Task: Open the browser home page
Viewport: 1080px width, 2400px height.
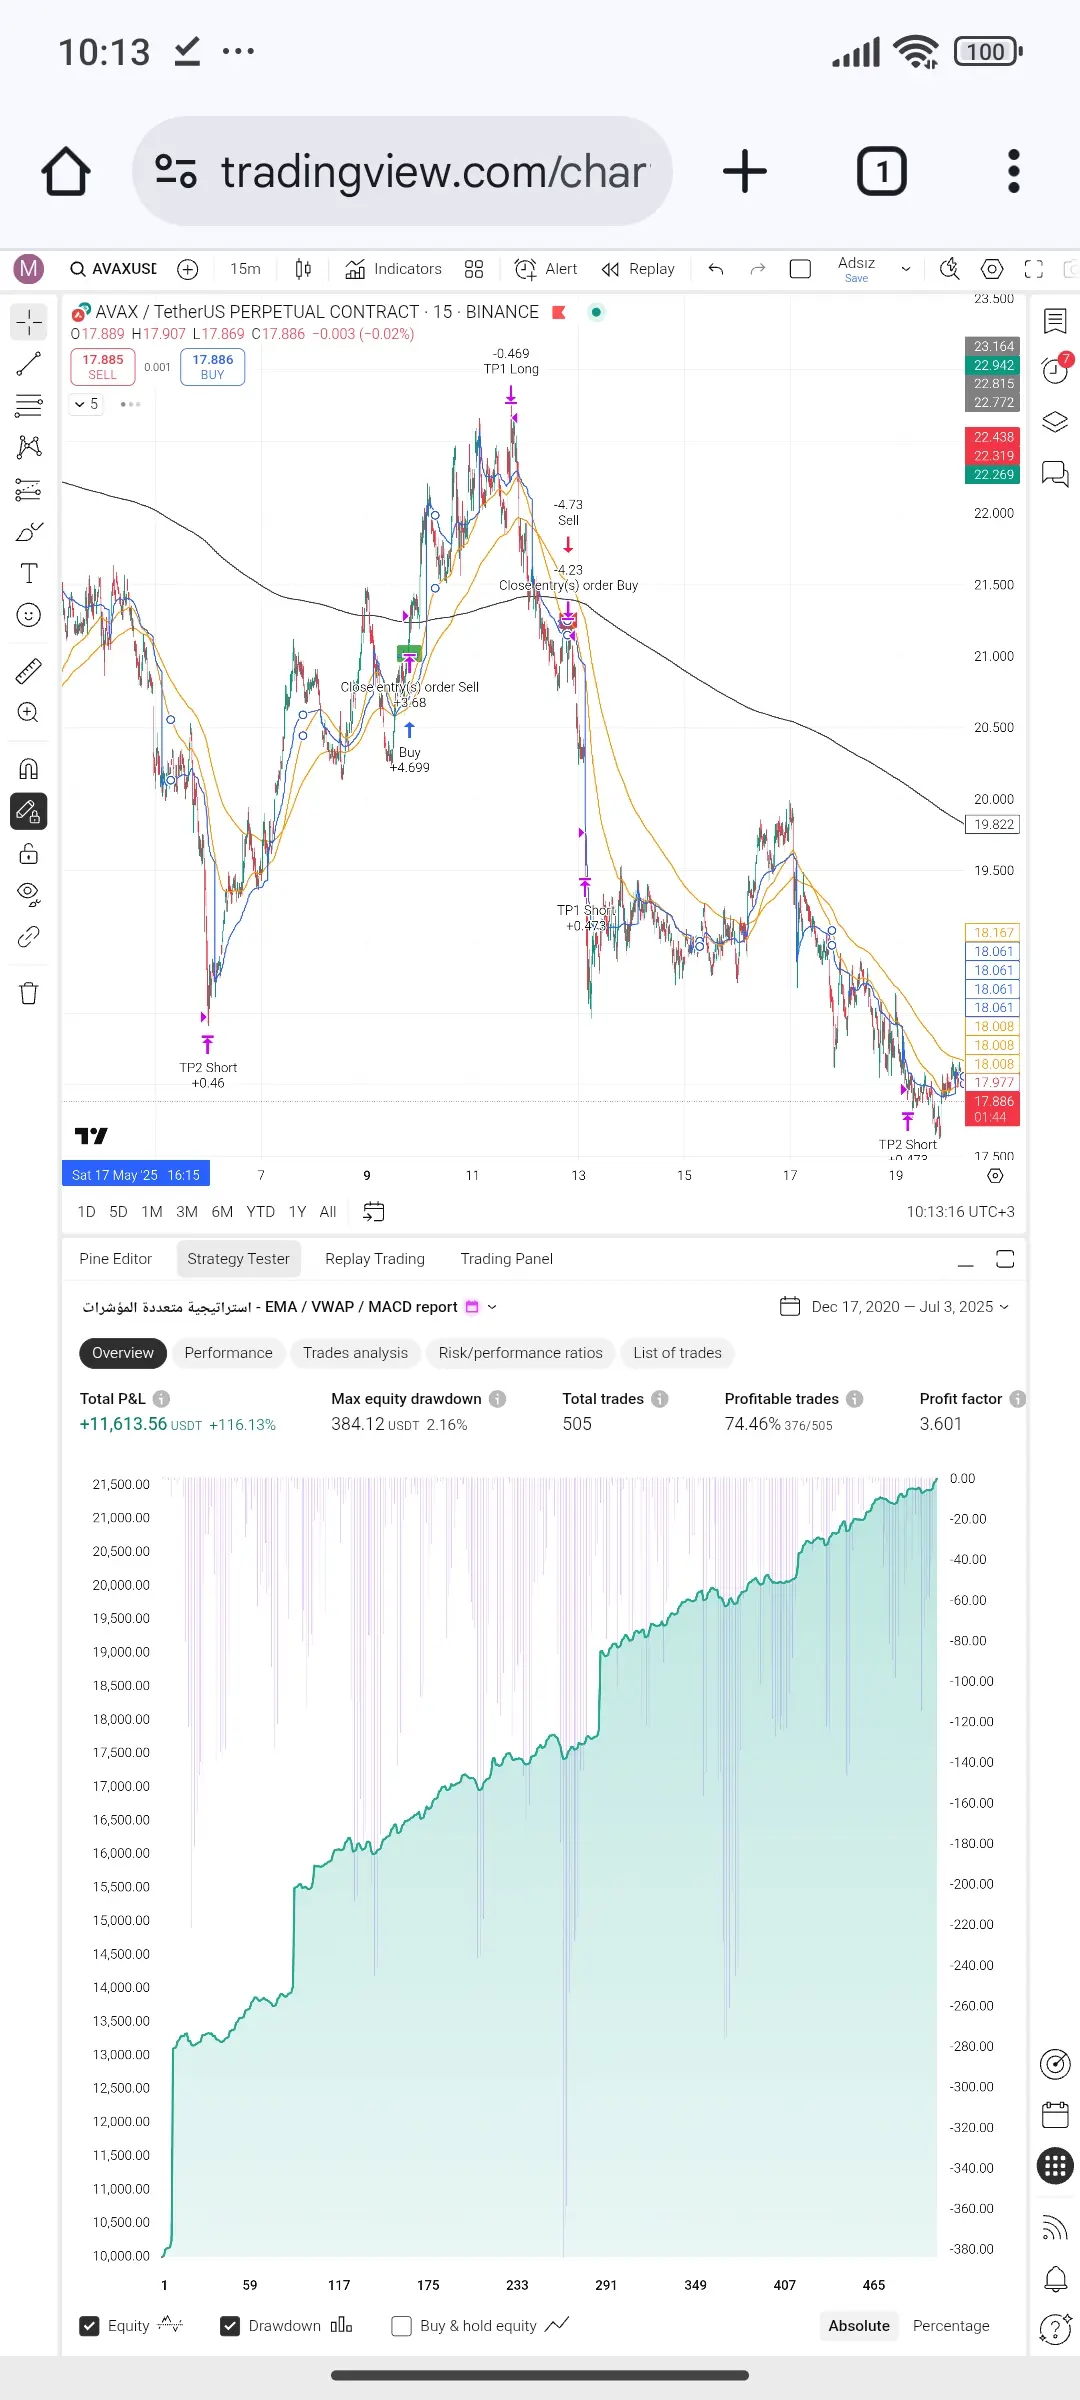Action: point(66,171)
